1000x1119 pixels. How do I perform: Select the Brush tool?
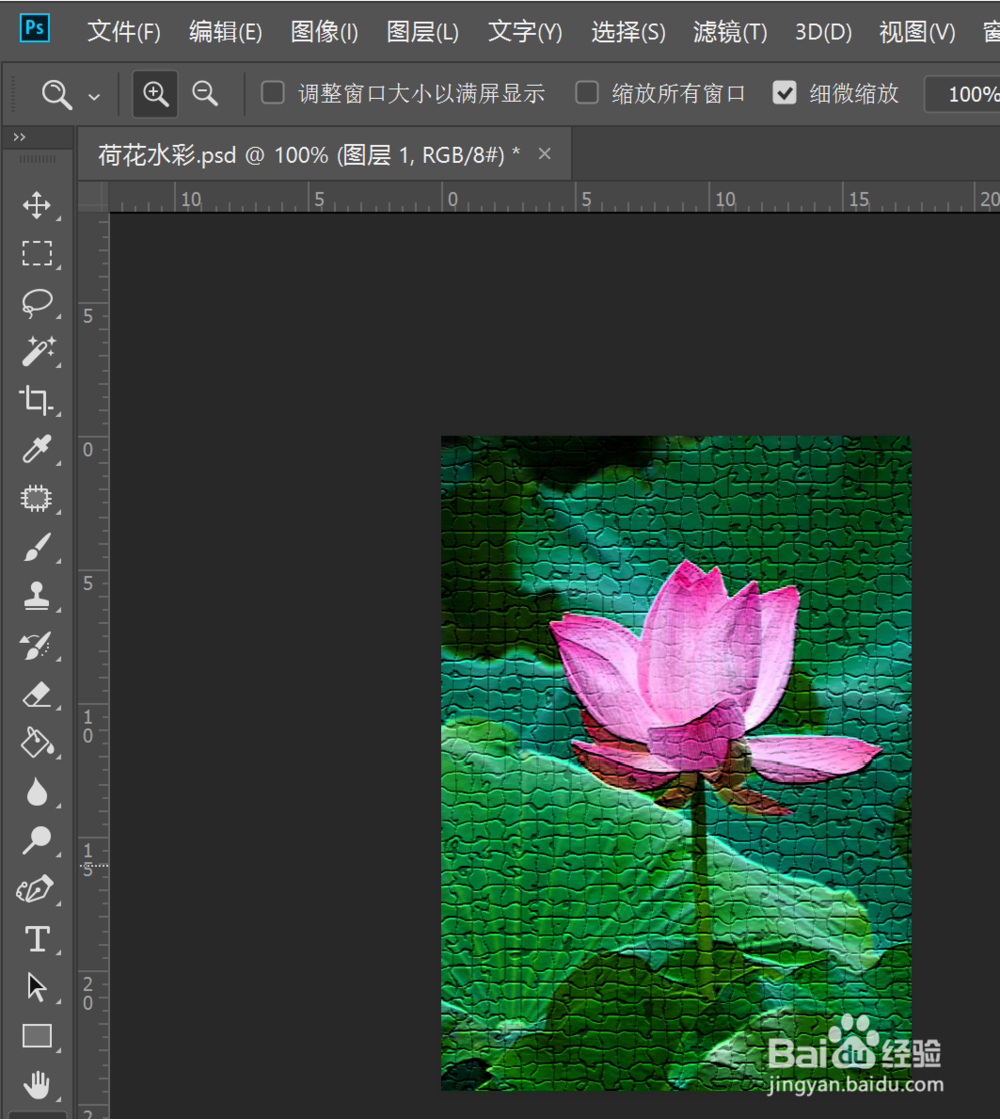[37, 548]
